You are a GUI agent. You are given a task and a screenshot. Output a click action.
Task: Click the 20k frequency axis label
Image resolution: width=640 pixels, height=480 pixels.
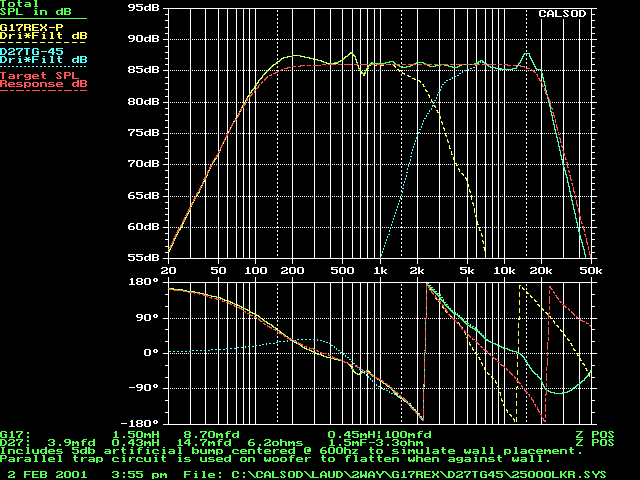[541, 271]
